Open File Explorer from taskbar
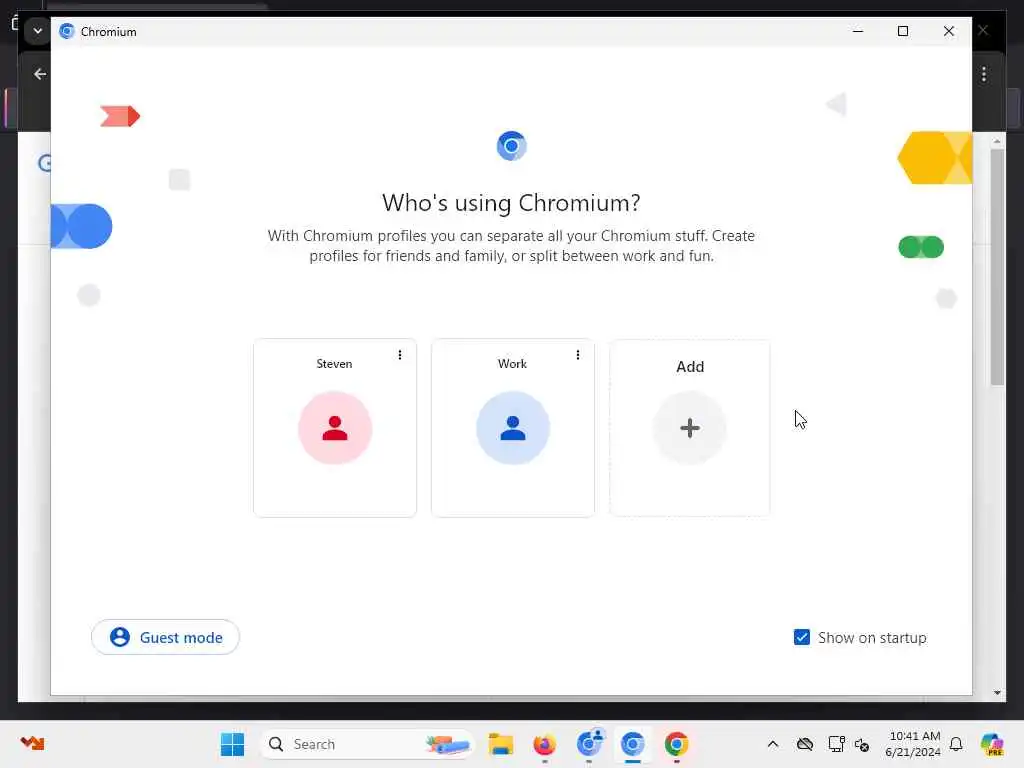 pyautogui.click(x=501, y=744)
